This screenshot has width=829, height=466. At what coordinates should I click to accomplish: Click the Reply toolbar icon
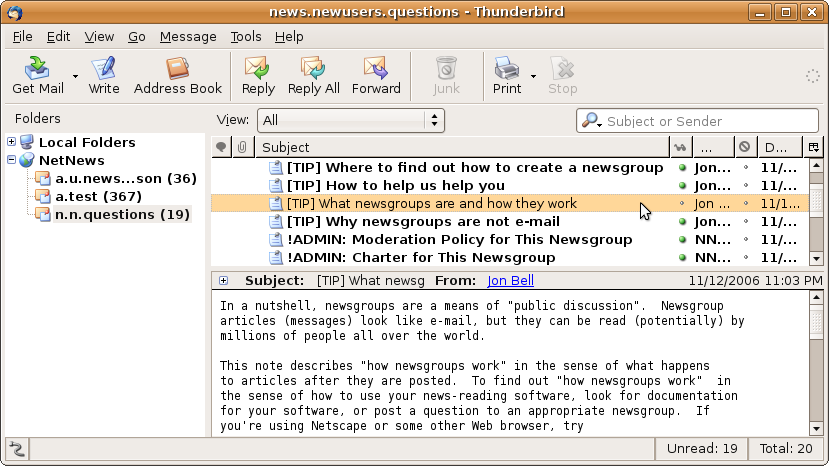(x=258, y=69)
